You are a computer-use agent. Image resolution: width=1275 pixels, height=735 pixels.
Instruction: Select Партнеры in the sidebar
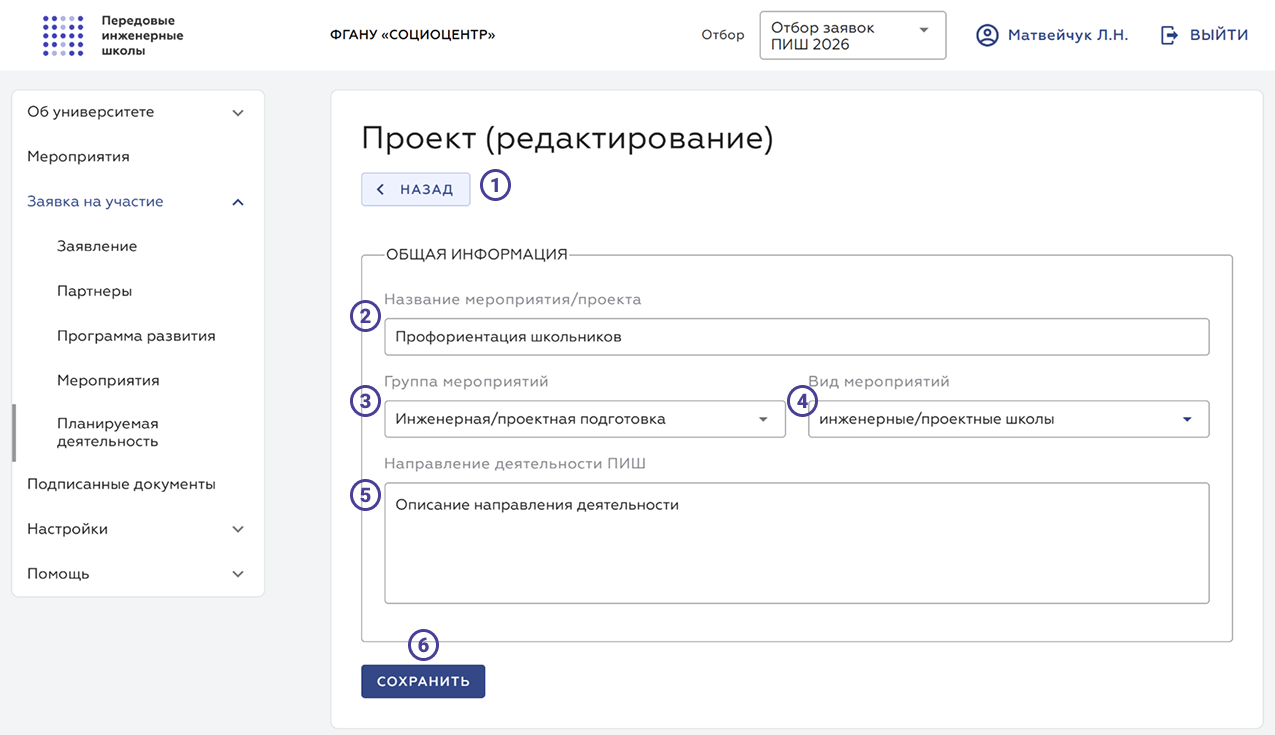tap(94, 291)
